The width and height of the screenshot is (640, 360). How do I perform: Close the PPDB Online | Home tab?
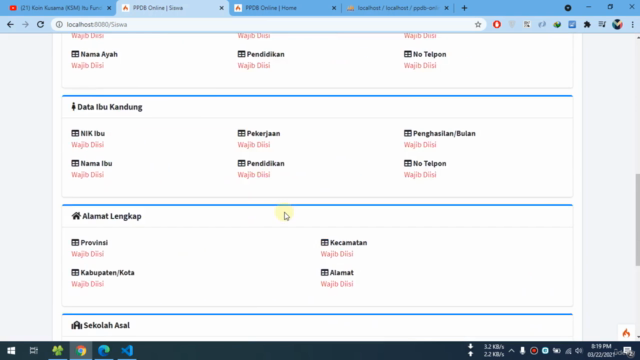[334, 8]
